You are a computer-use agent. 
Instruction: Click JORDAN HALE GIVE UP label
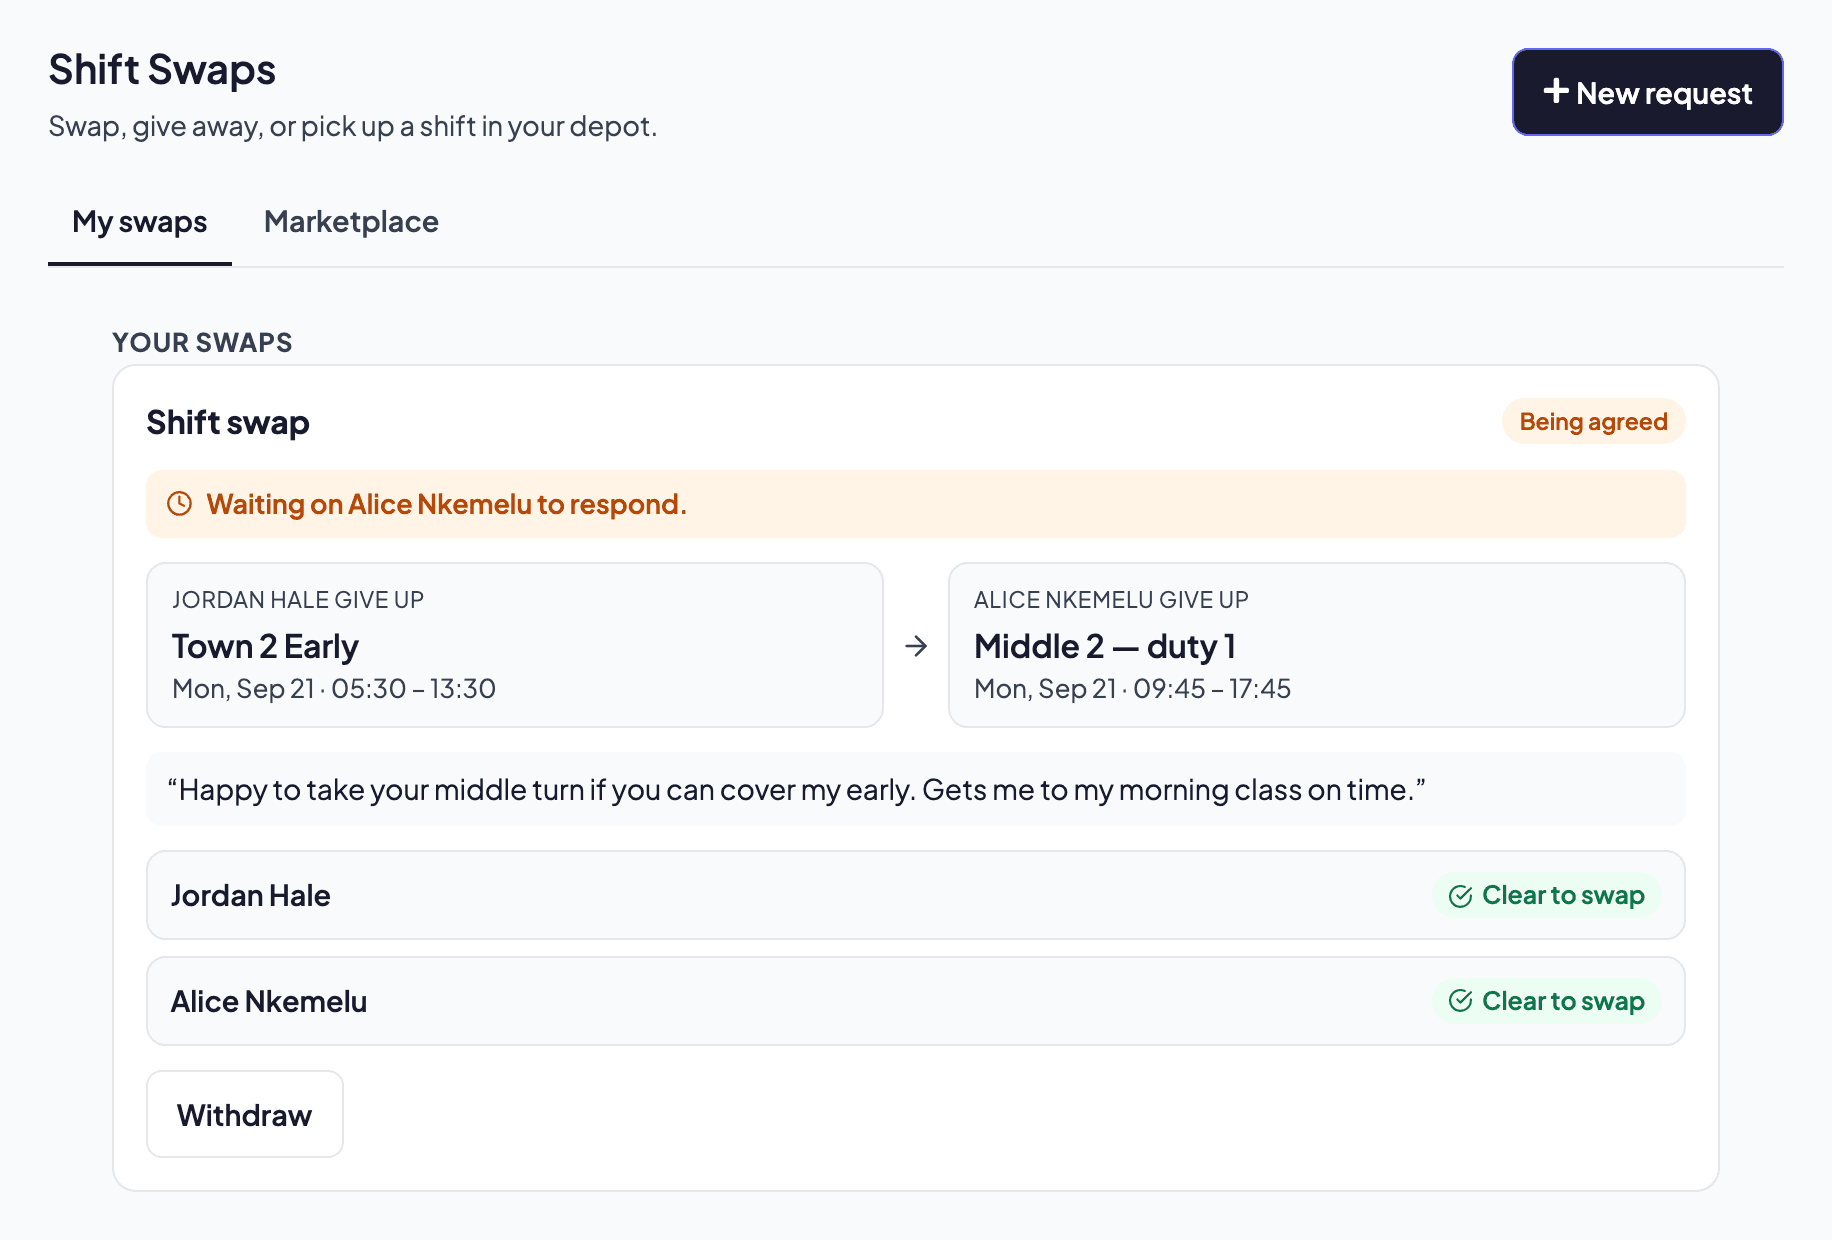point(298,599)
